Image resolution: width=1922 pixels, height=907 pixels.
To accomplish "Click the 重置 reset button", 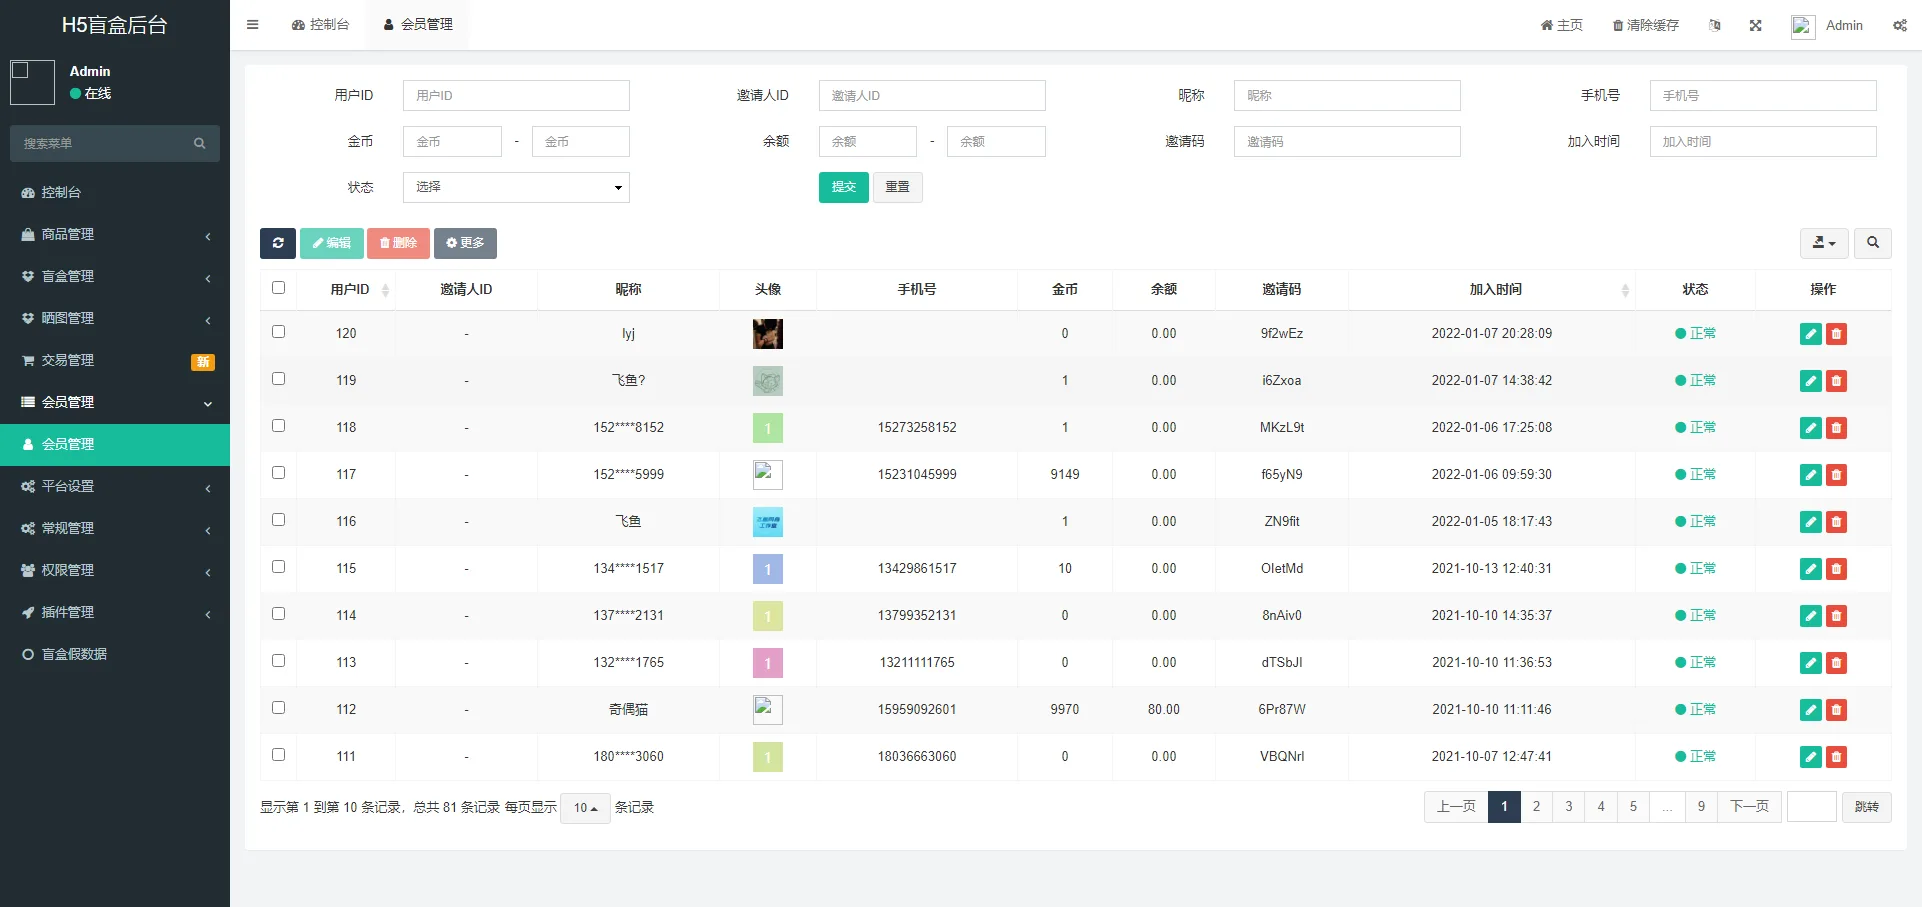I will tap(897, 187).
